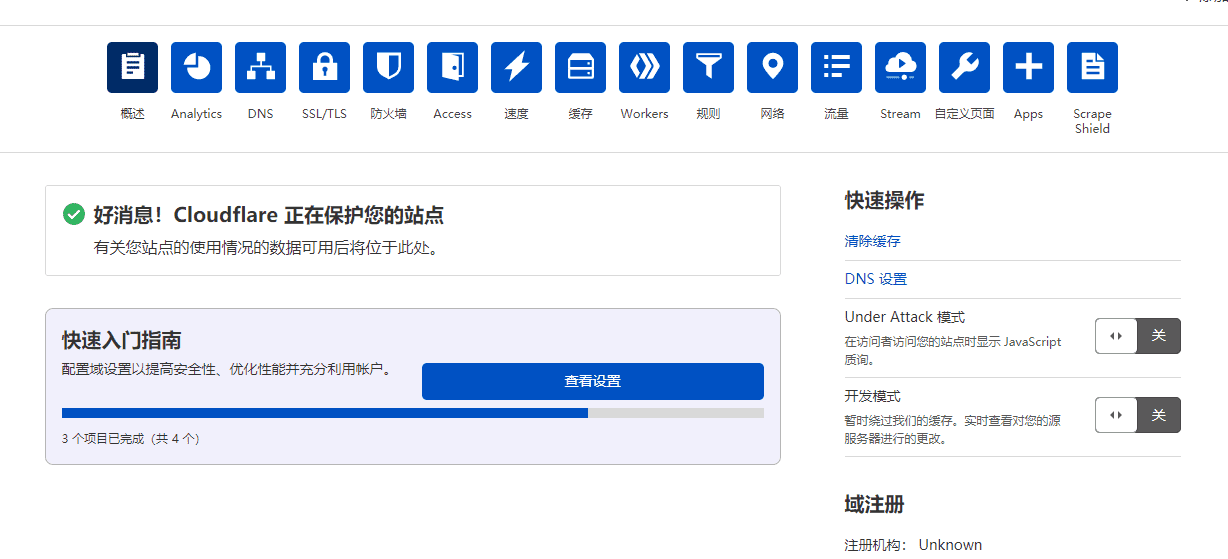Screen dimensions: 1228x559
Task: Toggle the Under Attack 模式 switch
Action: (x=1137, y=336)
